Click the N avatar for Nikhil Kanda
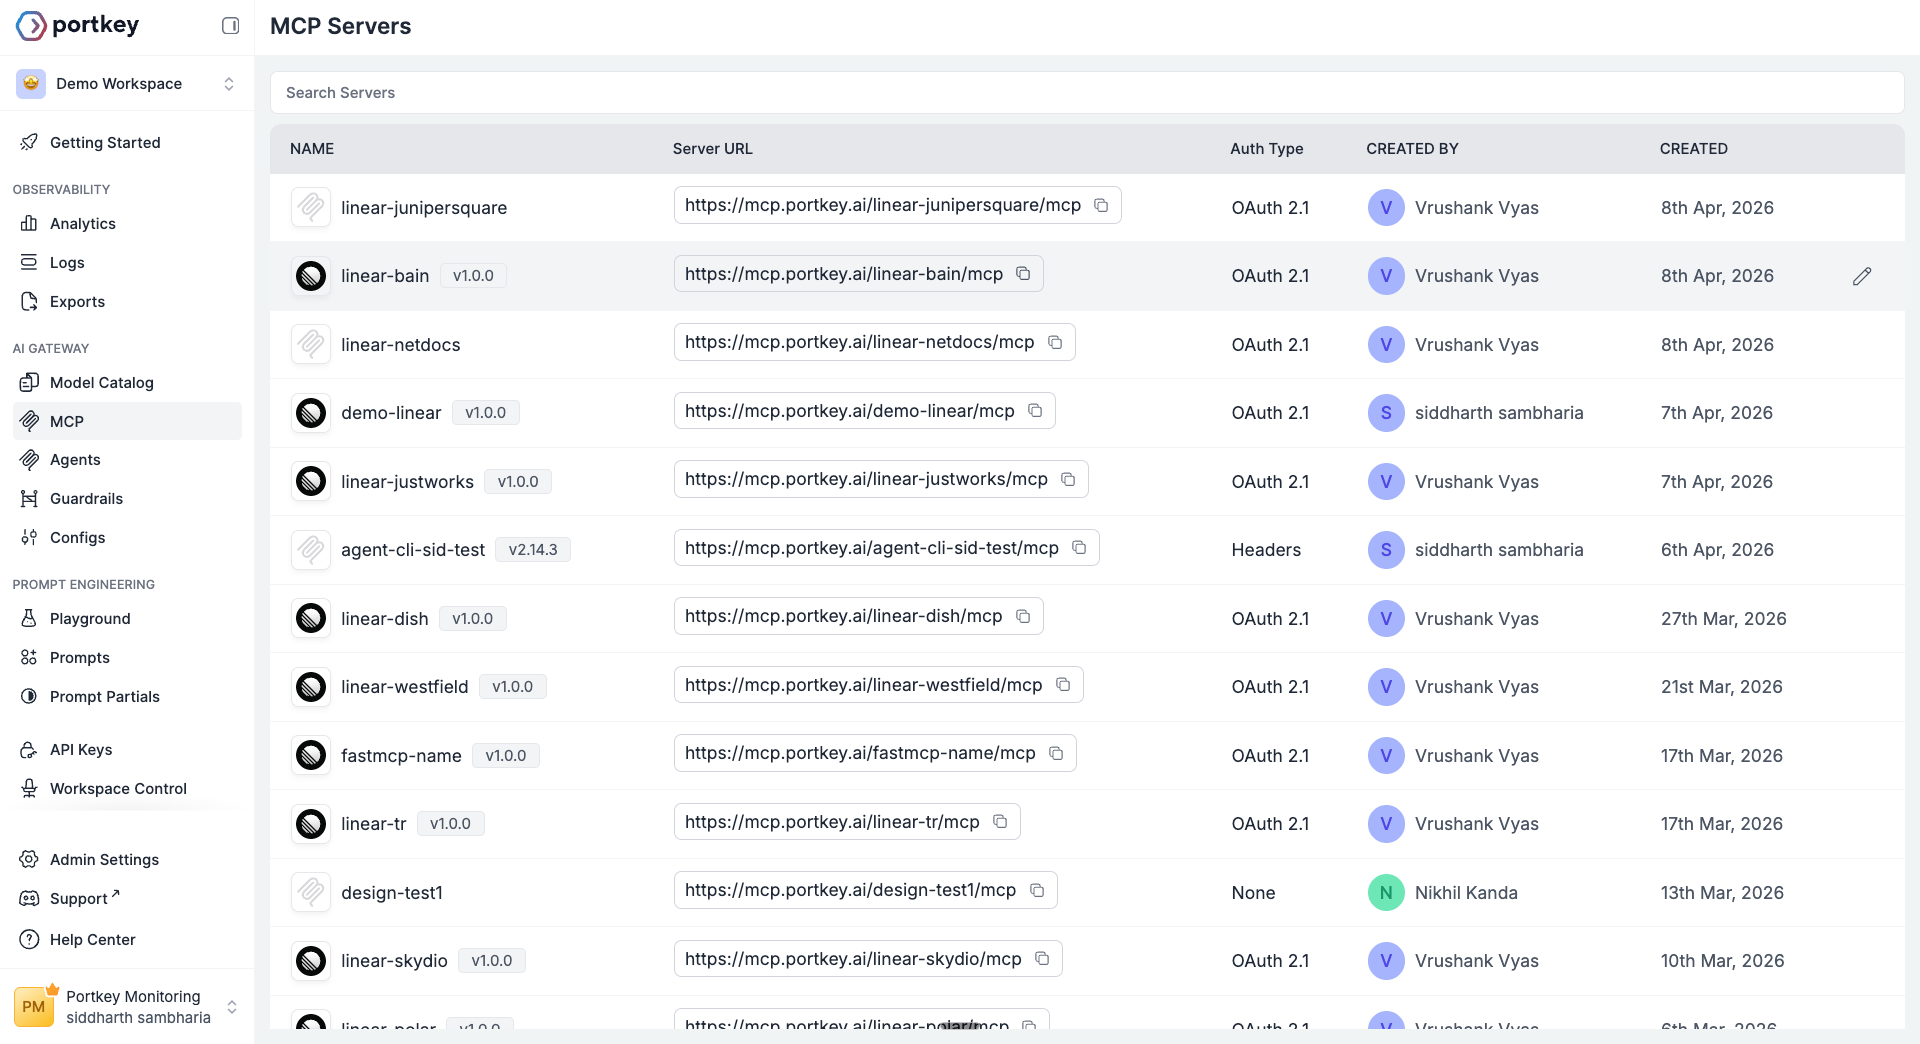 point(1386,893)
